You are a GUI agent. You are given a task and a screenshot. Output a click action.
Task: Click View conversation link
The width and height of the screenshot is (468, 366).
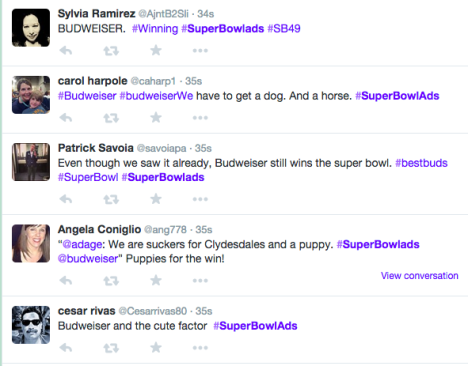coord(419,276)
